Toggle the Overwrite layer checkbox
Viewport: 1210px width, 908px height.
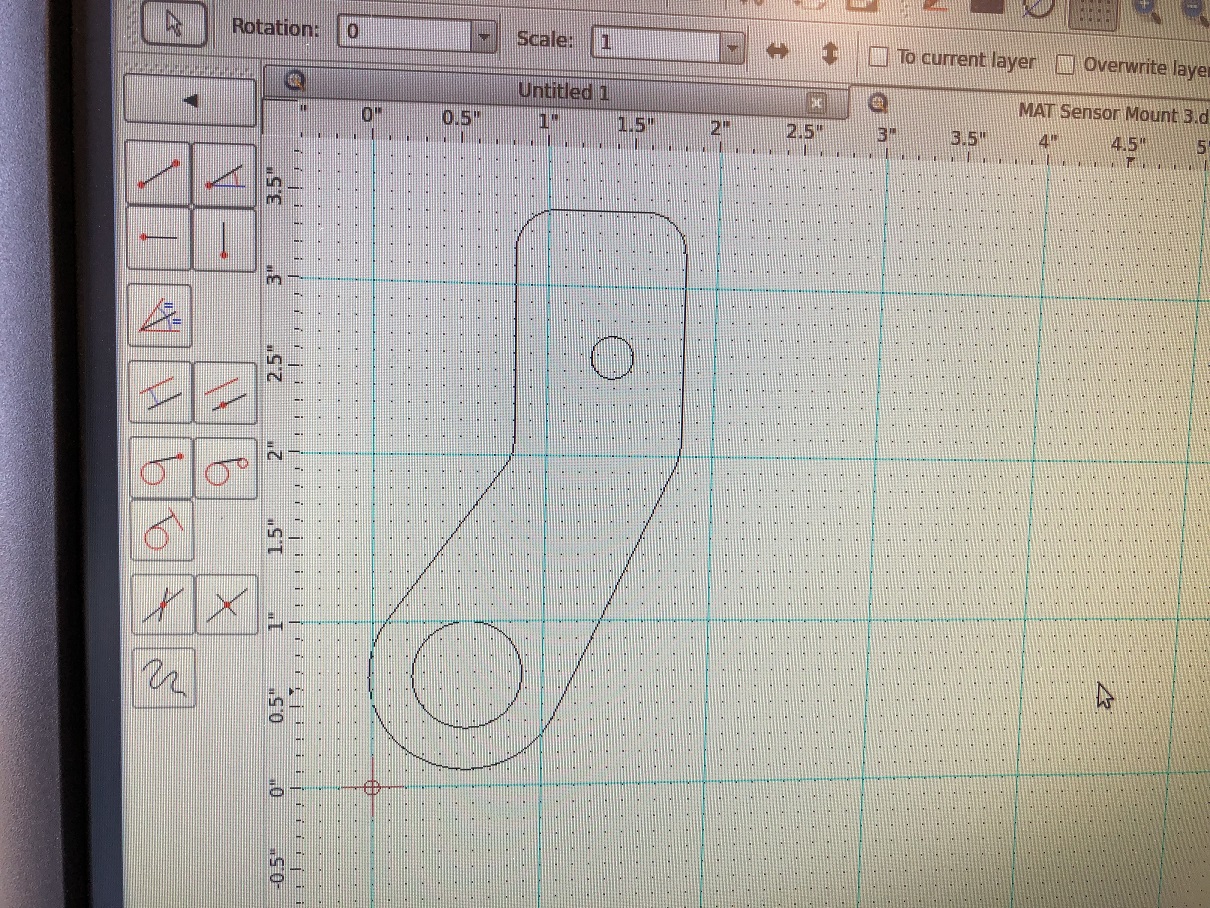pyautogui.click(x=1066, y=65)
